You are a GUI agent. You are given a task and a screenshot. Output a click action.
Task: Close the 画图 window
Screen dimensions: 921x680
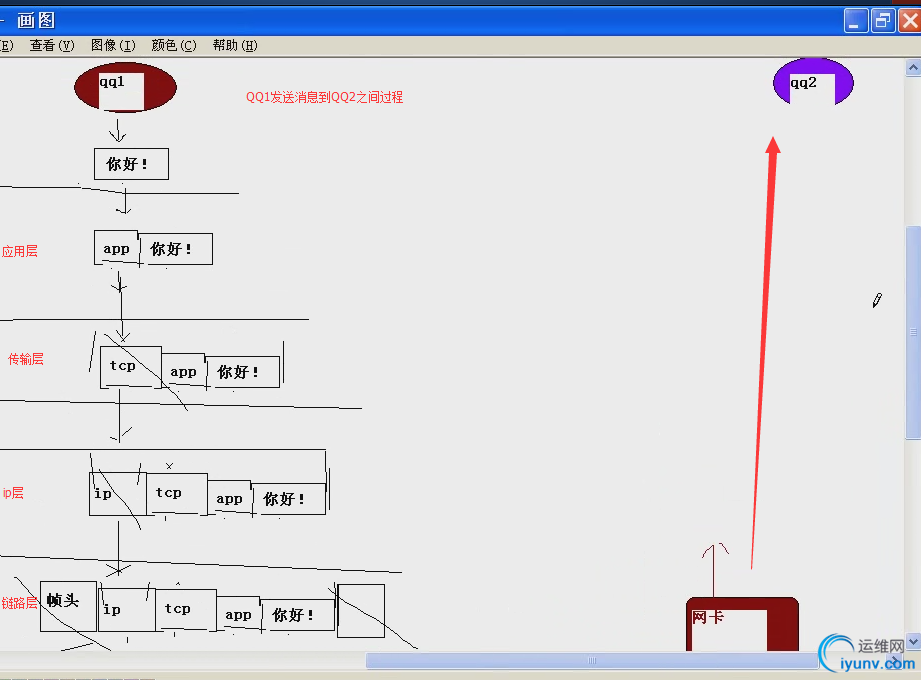coord(910,21)
